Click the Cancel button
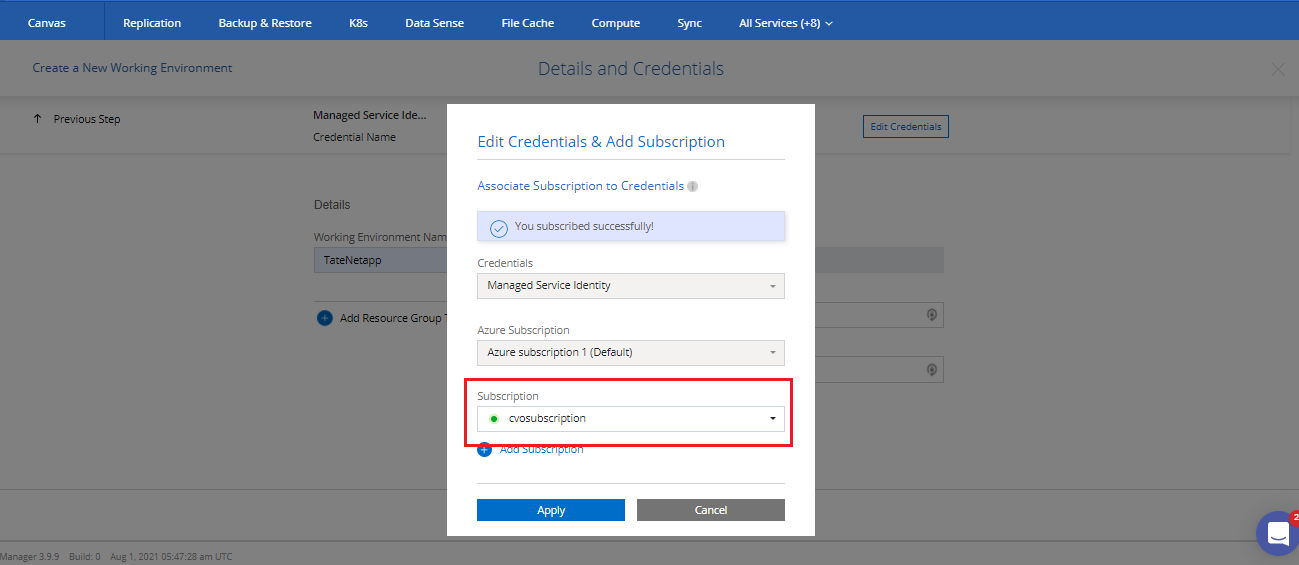 pyautogui.click(x=710, y=510)
